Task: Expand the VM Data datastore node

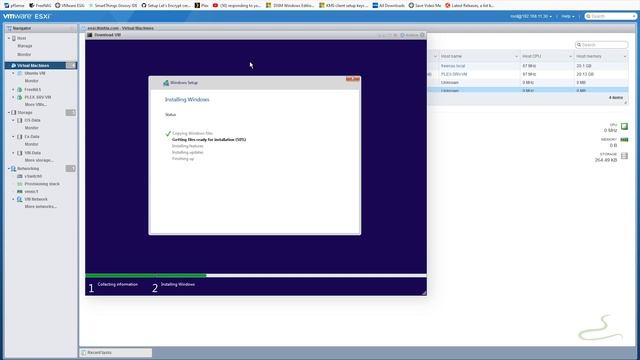Action: point(13,153)
